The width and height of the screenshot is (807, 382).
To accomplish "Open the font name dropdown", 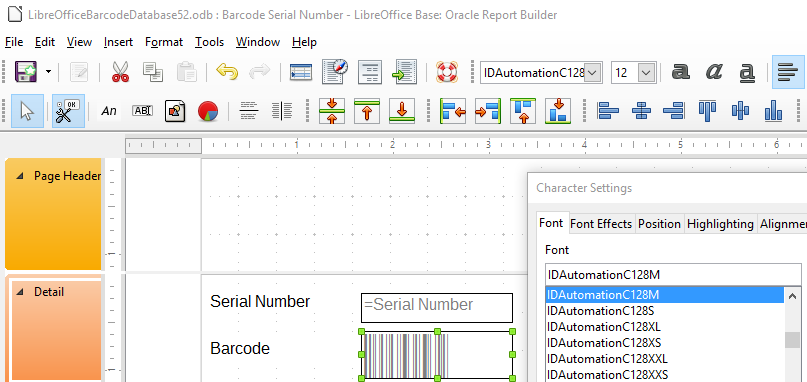I will (x=593, y=73).
